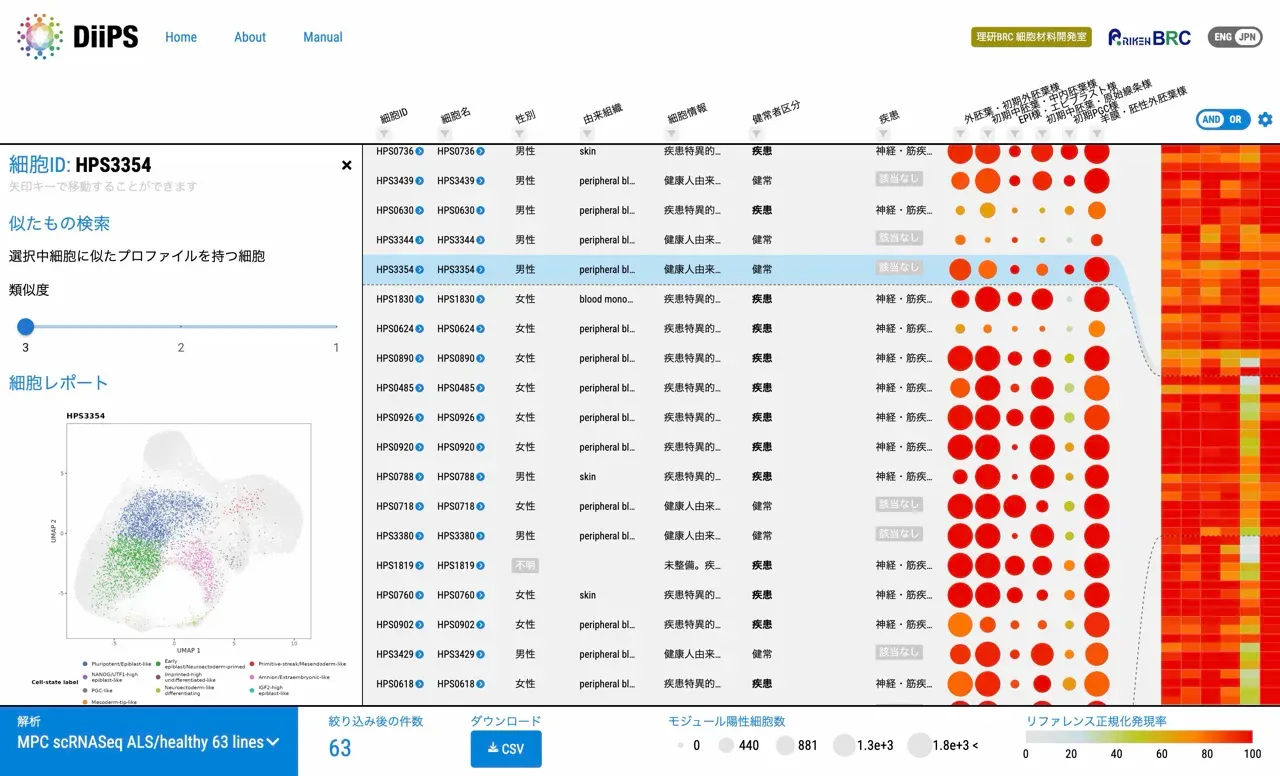The width and height of the screenshot is (1280, 776).
Task: Click the RIKEN BRC logo
Action: 1149,37
